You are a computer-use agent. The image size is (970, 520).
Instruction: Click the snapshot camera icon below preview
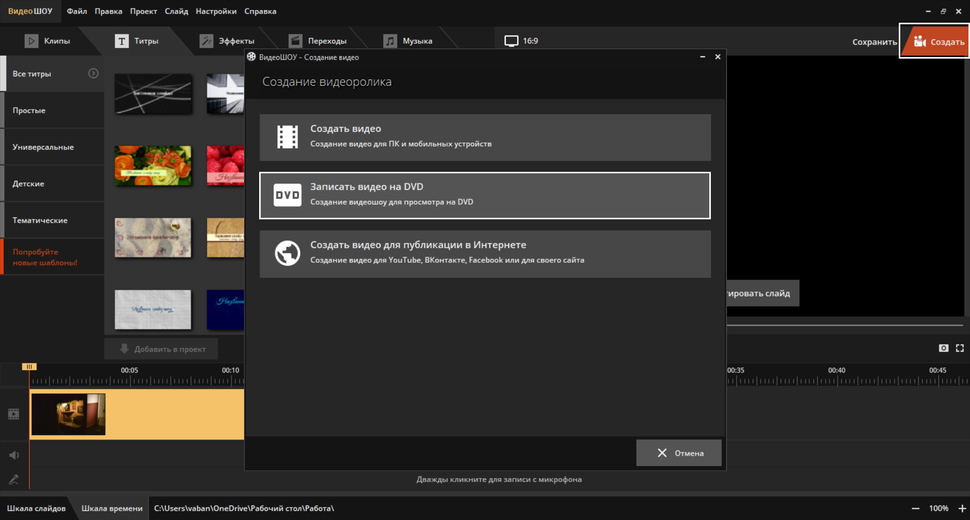[x=943, y=348]
